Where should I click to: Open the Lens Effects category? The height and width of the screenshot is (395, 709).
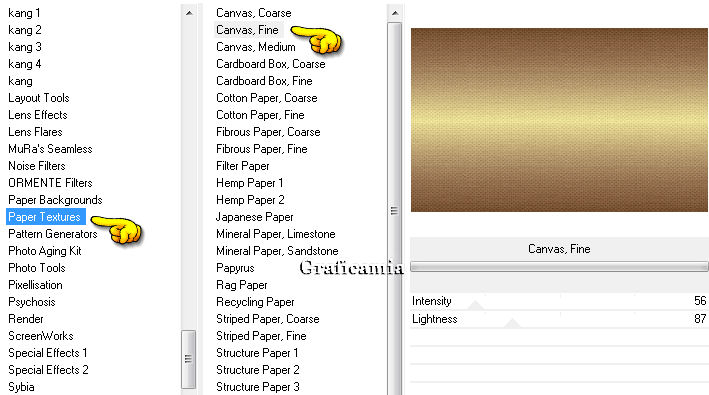[x=38, y=115]
